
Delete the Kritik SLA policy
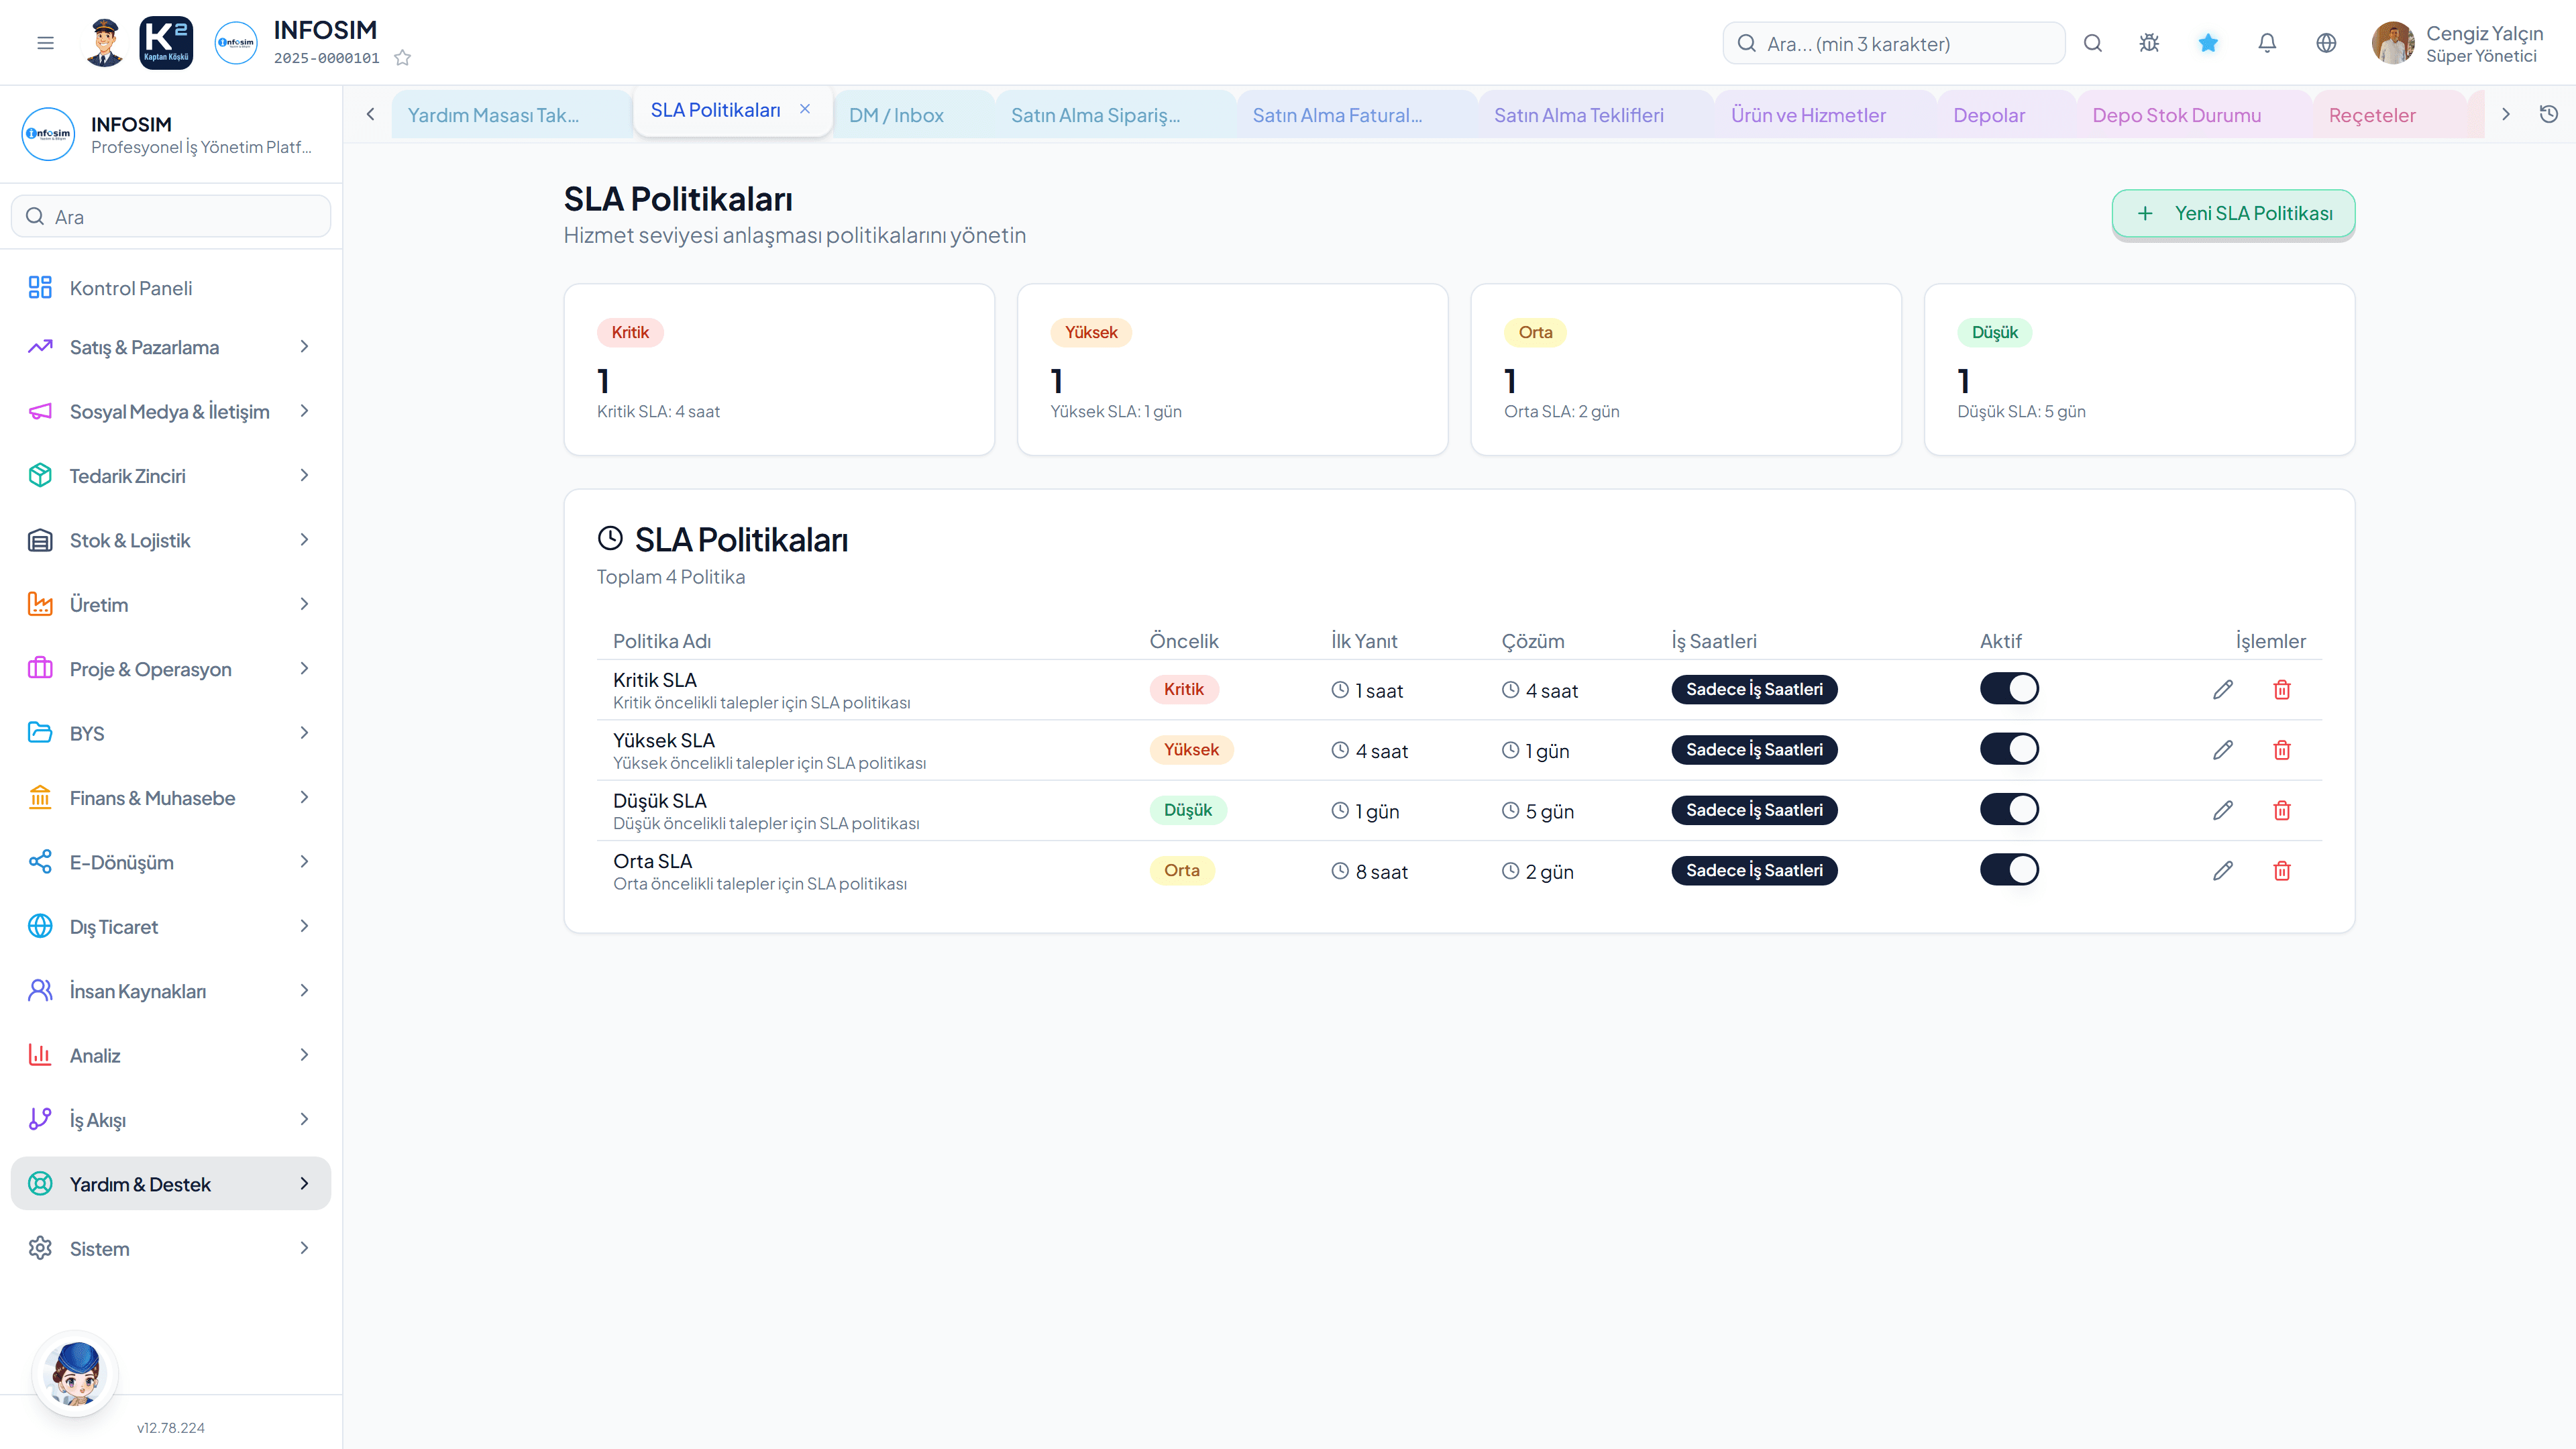pos(2281,690)
